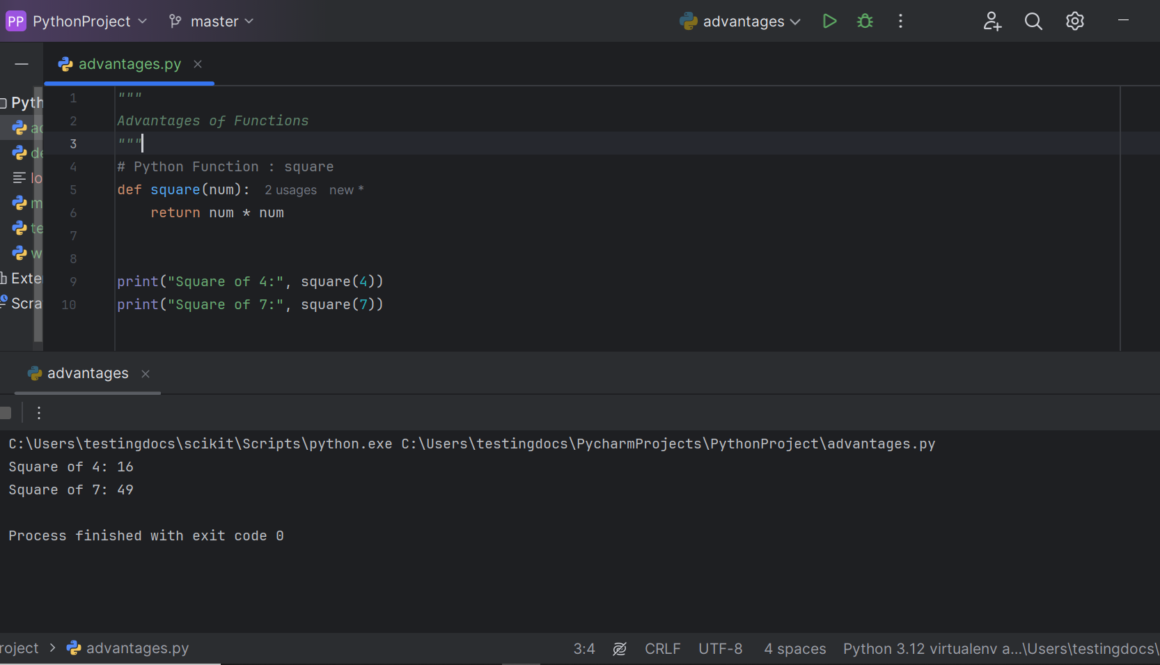Close the advantages.py editor tab
The width and height of the screenshot is (1160, 665).
[198, 64]
